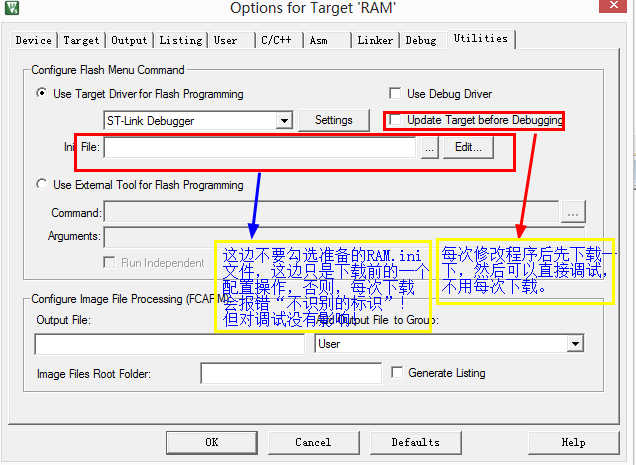Click the Output File input field
The width and height of the screenshot is (636, 465).
(170, 344)
